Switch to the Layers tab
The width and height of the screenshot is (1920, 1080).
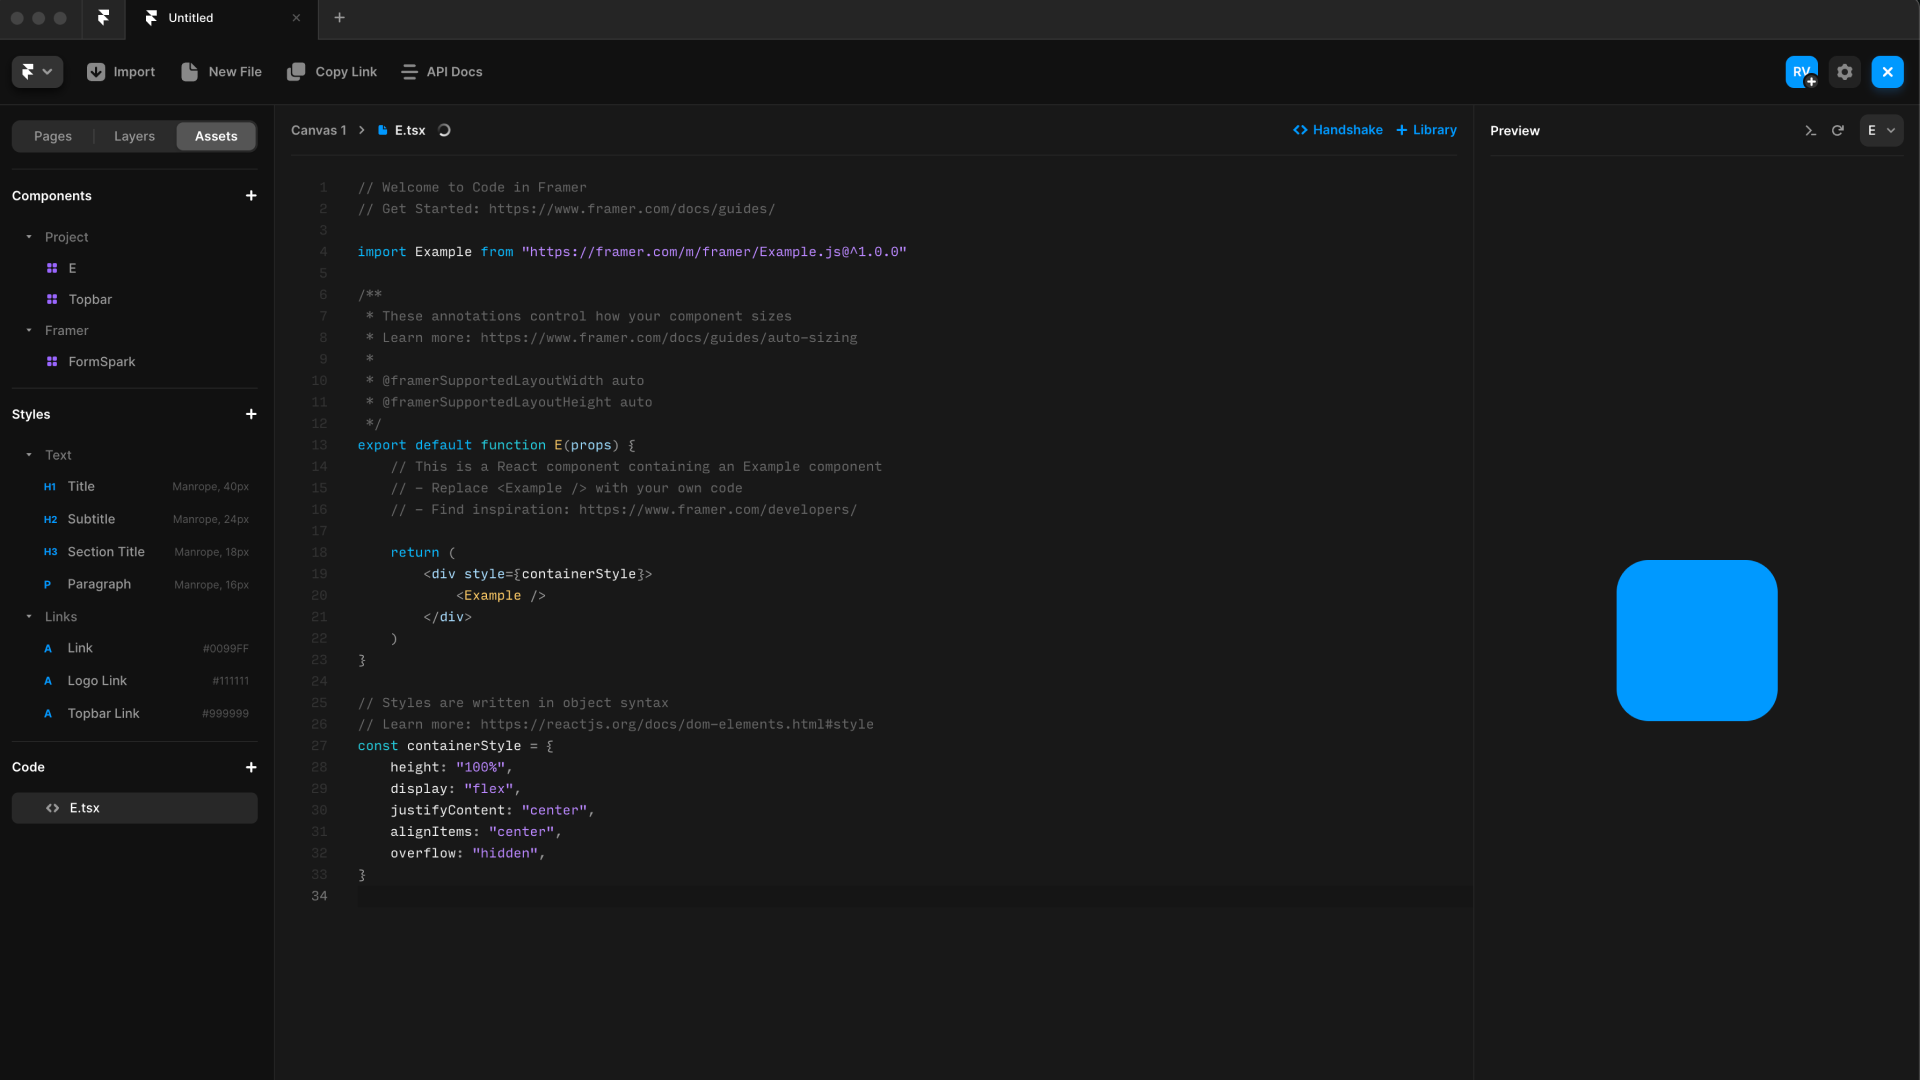tap(134, 136)
